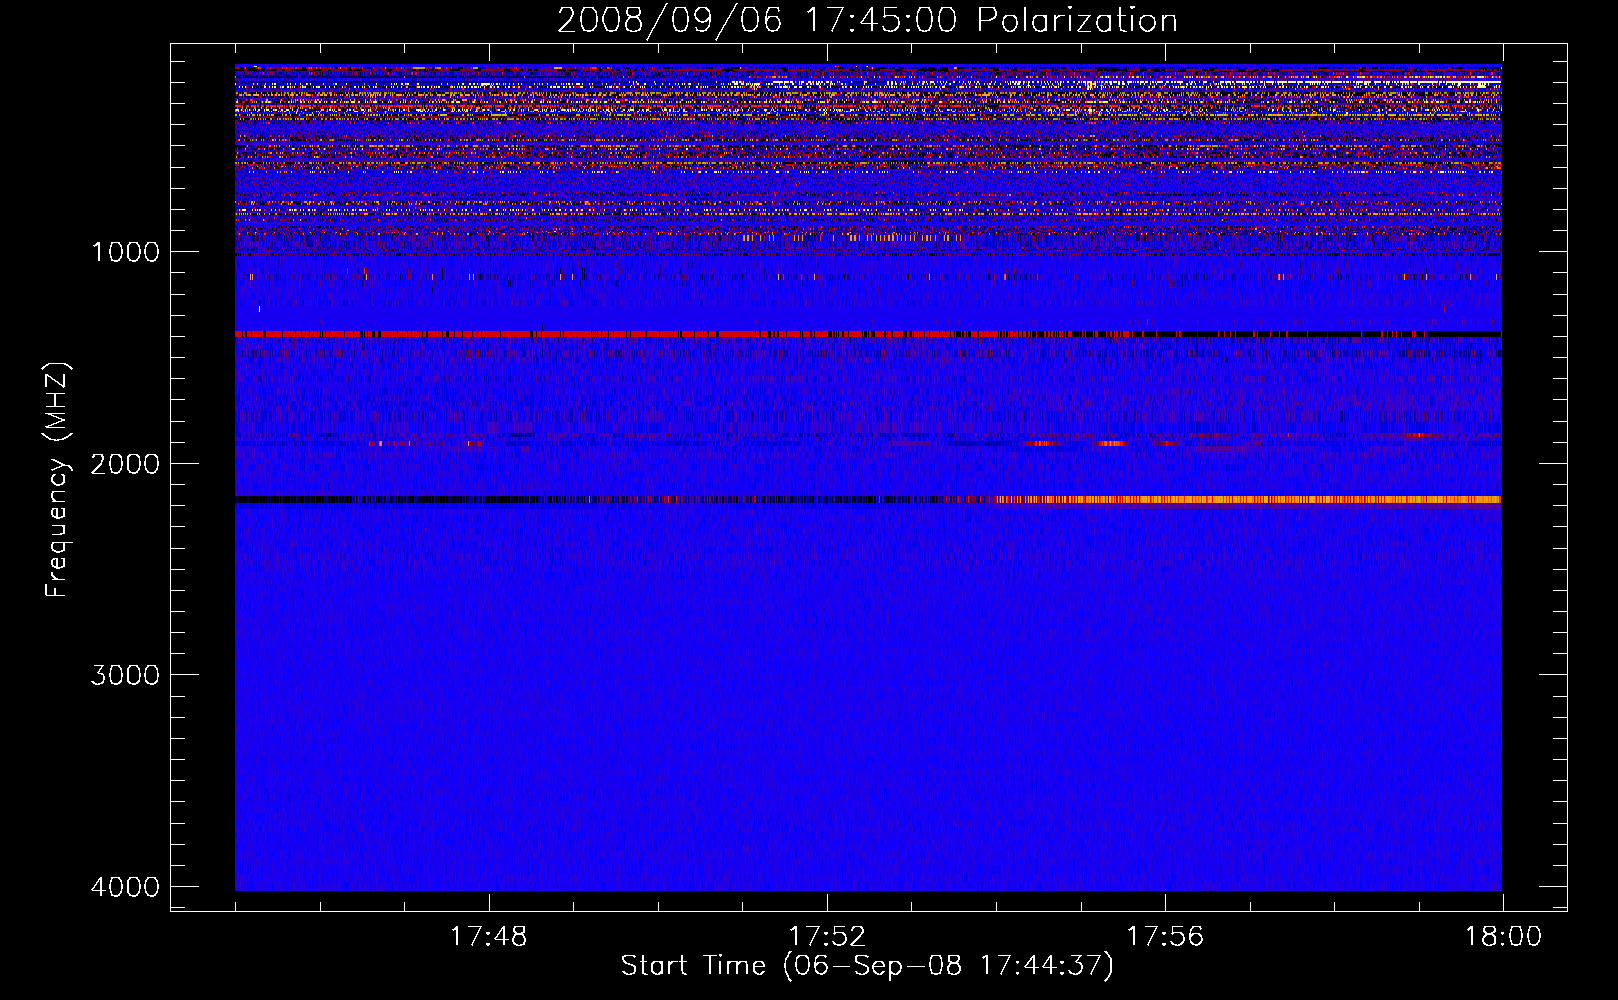
Task: Click the 4000 frequency tick label
Action: point(125,887)
